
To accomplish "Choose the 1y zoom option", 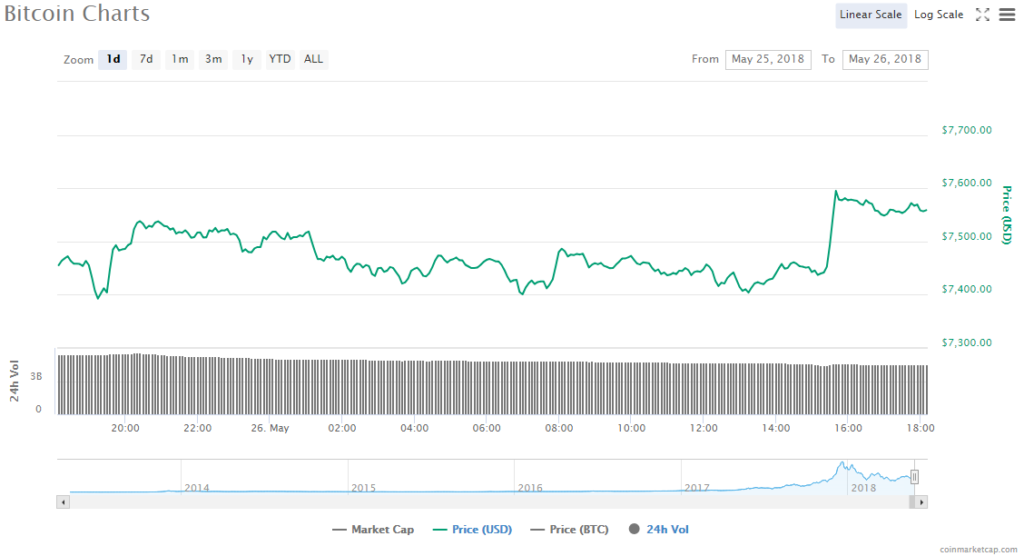I will pyautogui.click(x=246, y=59).
